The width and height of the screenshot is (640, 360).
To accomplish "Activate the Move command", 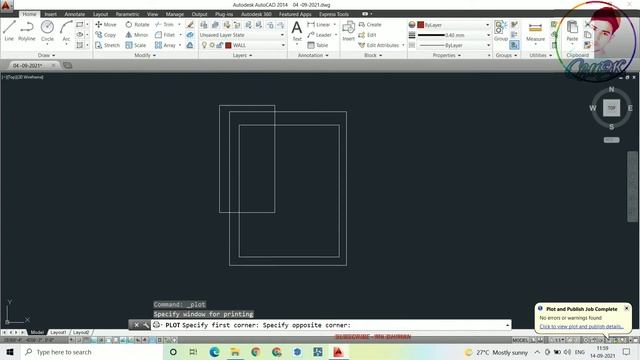I will [106, 24].
